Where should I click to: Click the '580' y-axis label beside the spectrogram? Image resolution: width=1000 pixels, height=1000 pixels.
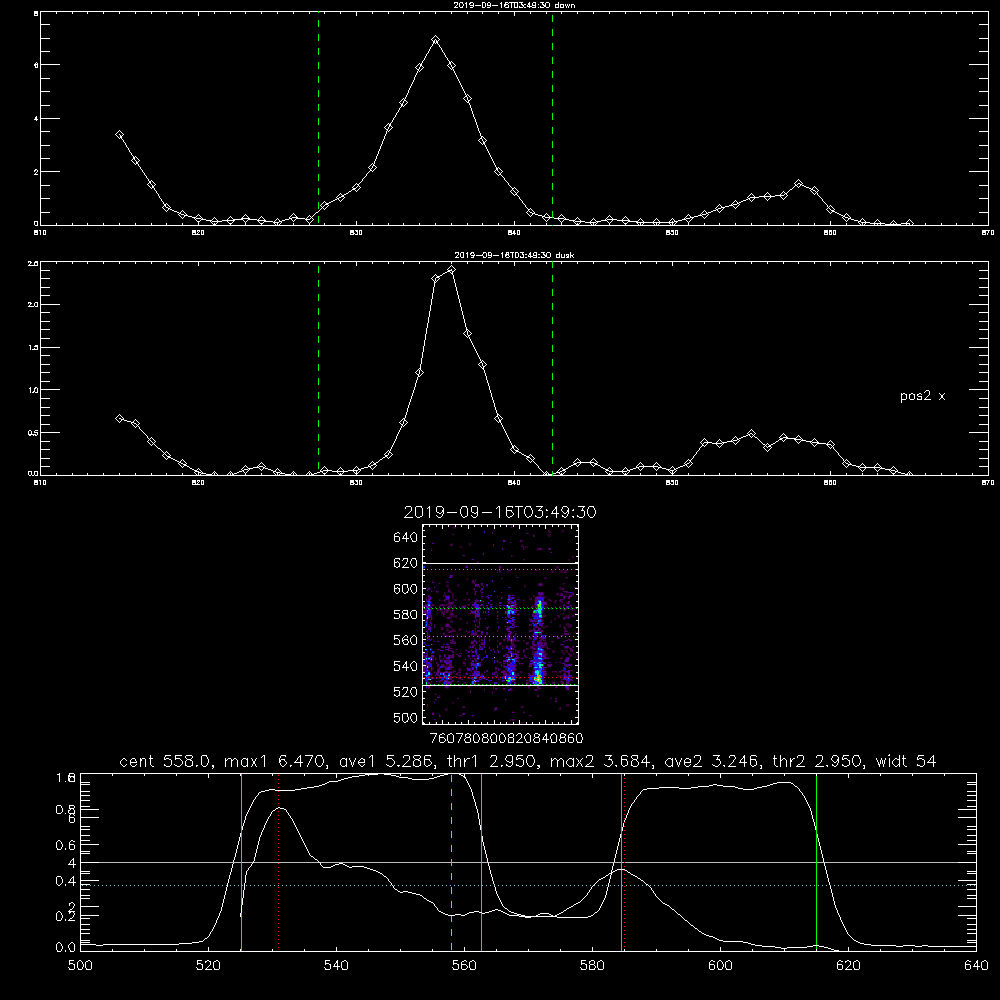coord(406,615)
